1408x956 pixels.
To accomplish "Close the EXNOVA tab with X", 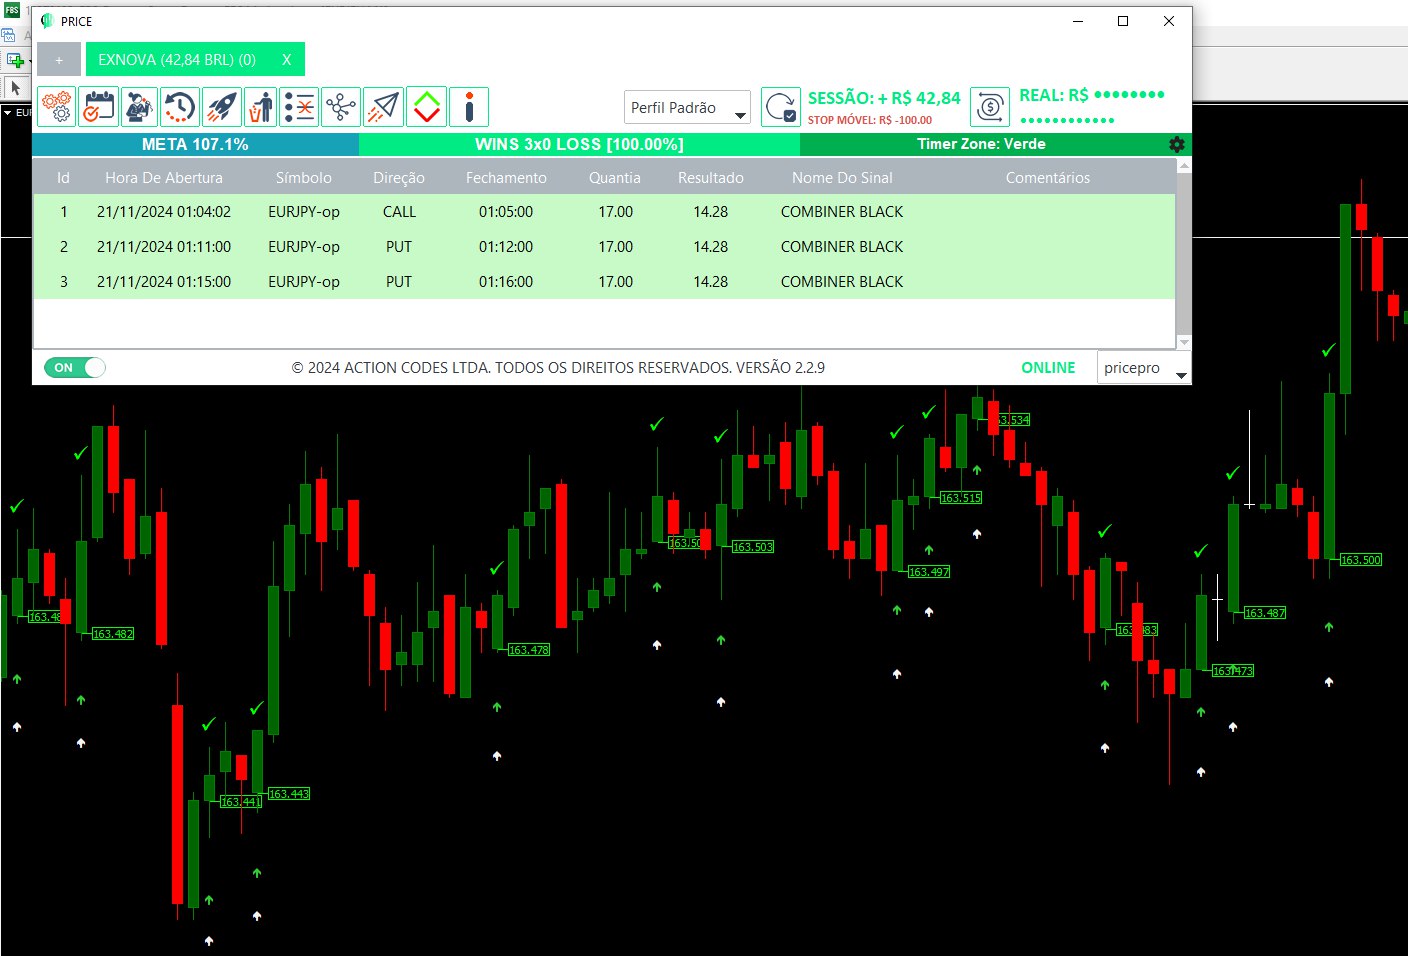I will coord(286,60).
